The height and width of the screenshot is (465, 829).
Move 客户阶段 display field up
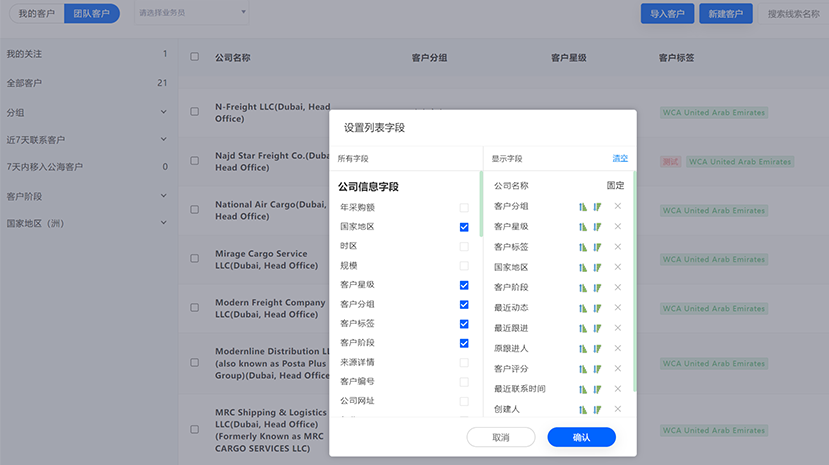[x=583, y=287]
